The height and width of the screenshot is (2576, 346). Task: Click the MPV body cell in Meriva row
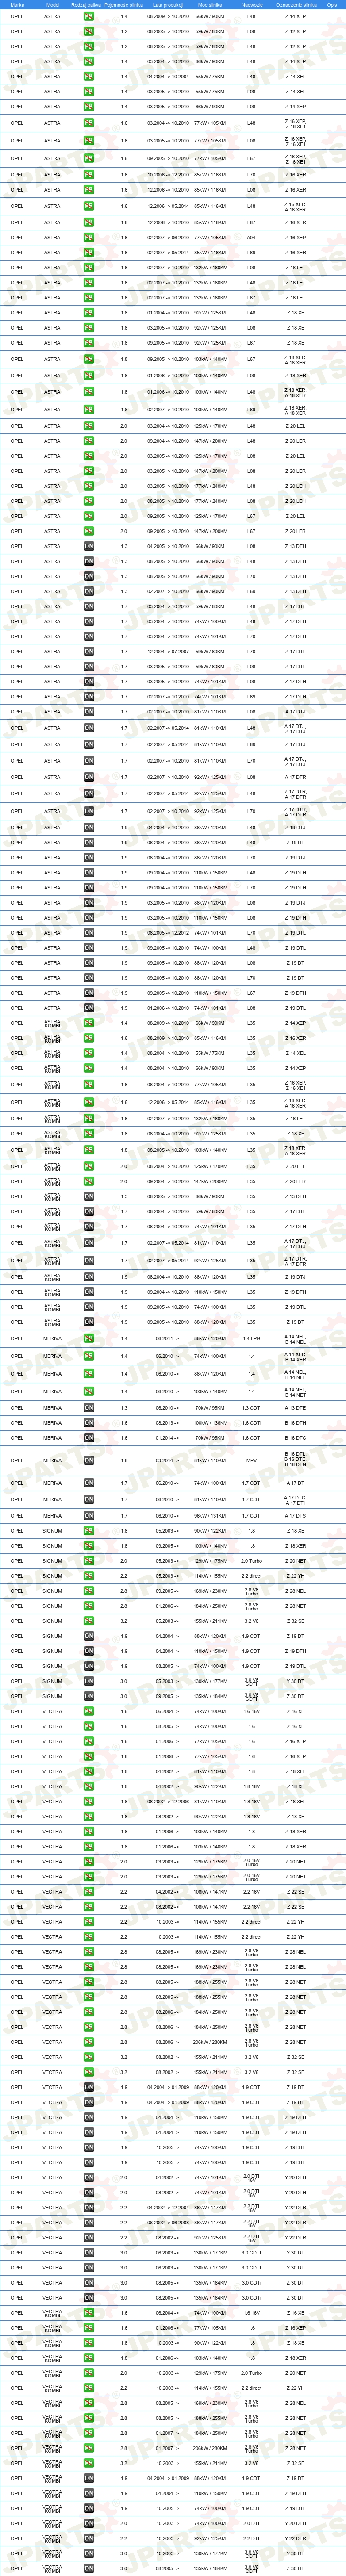tap(251, 1461)
